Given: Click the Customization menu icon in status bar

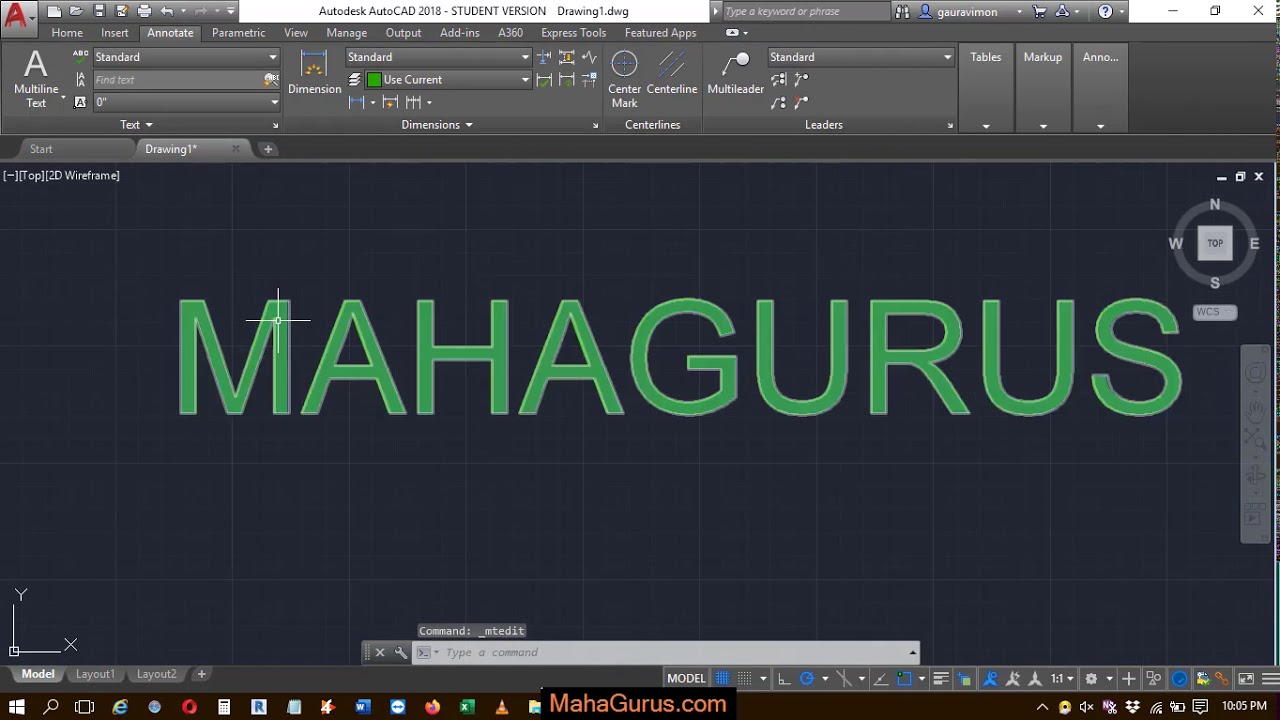Looking at the screenshot, I should [1269, 679].
